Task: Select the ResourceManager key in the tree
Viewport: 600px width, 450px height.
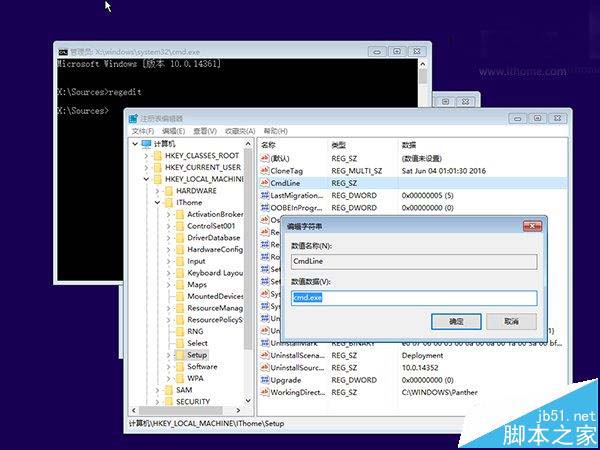Action: tap(215, 308)
